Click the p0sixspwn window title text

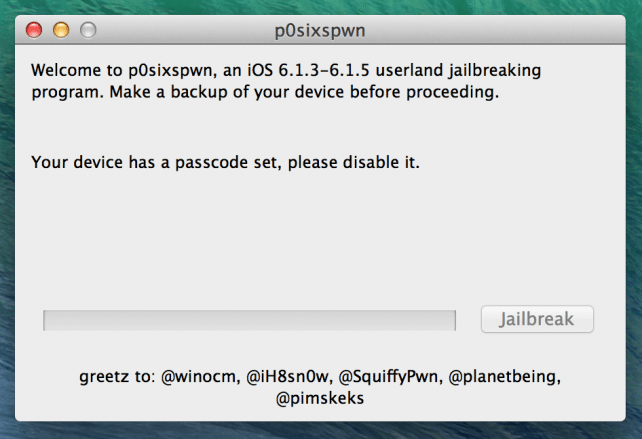click(x=320, y=30)
